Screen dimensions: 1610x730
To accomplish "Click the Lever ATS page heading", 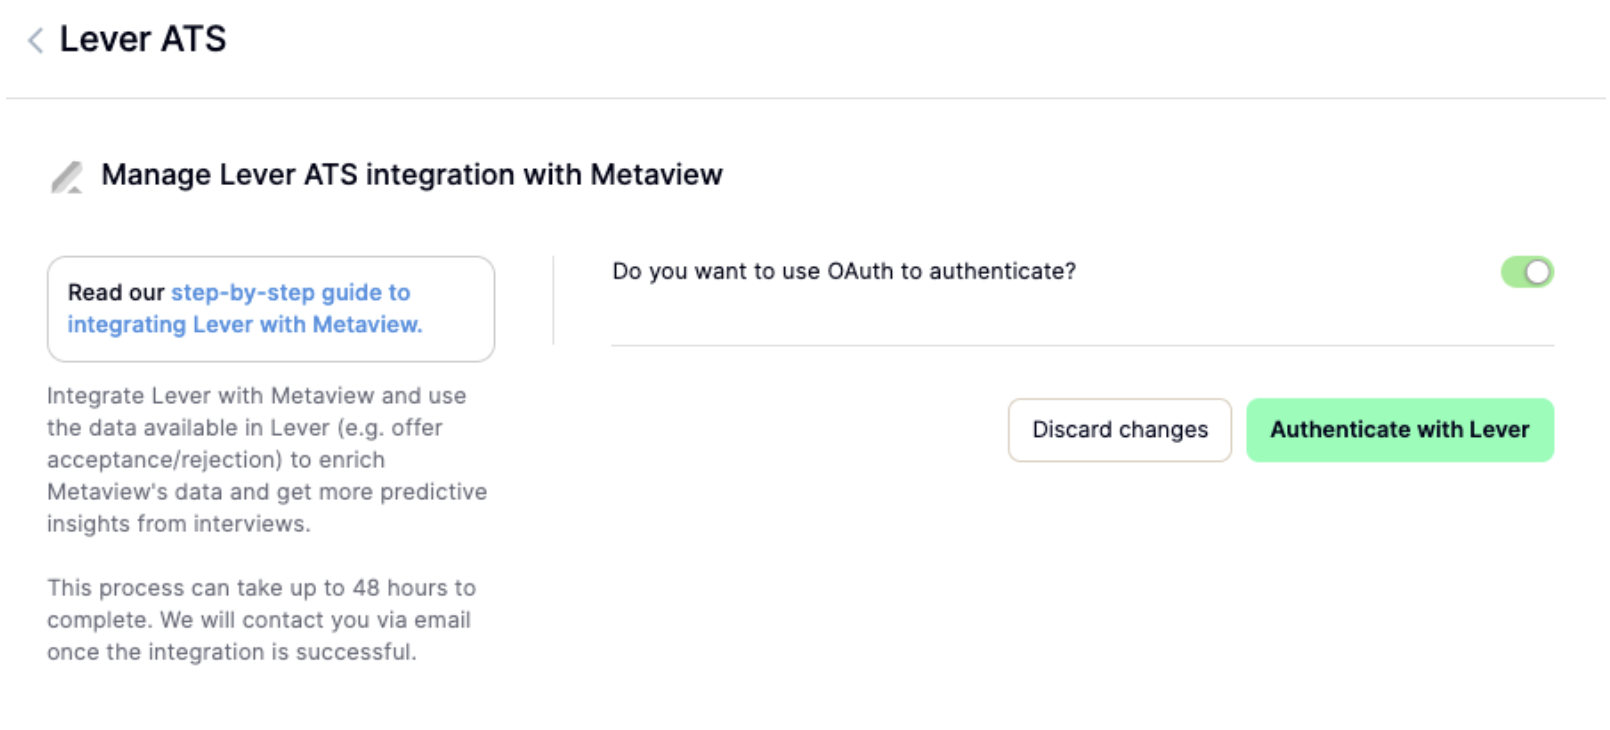I will pyautogui.click(x=143, y=38).
